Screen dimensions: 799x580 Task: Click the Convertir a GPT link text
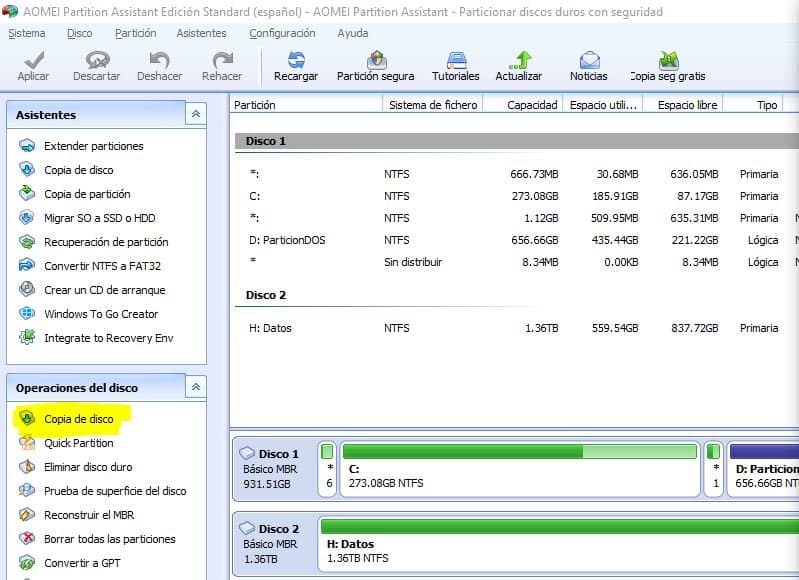coord(82,563)
